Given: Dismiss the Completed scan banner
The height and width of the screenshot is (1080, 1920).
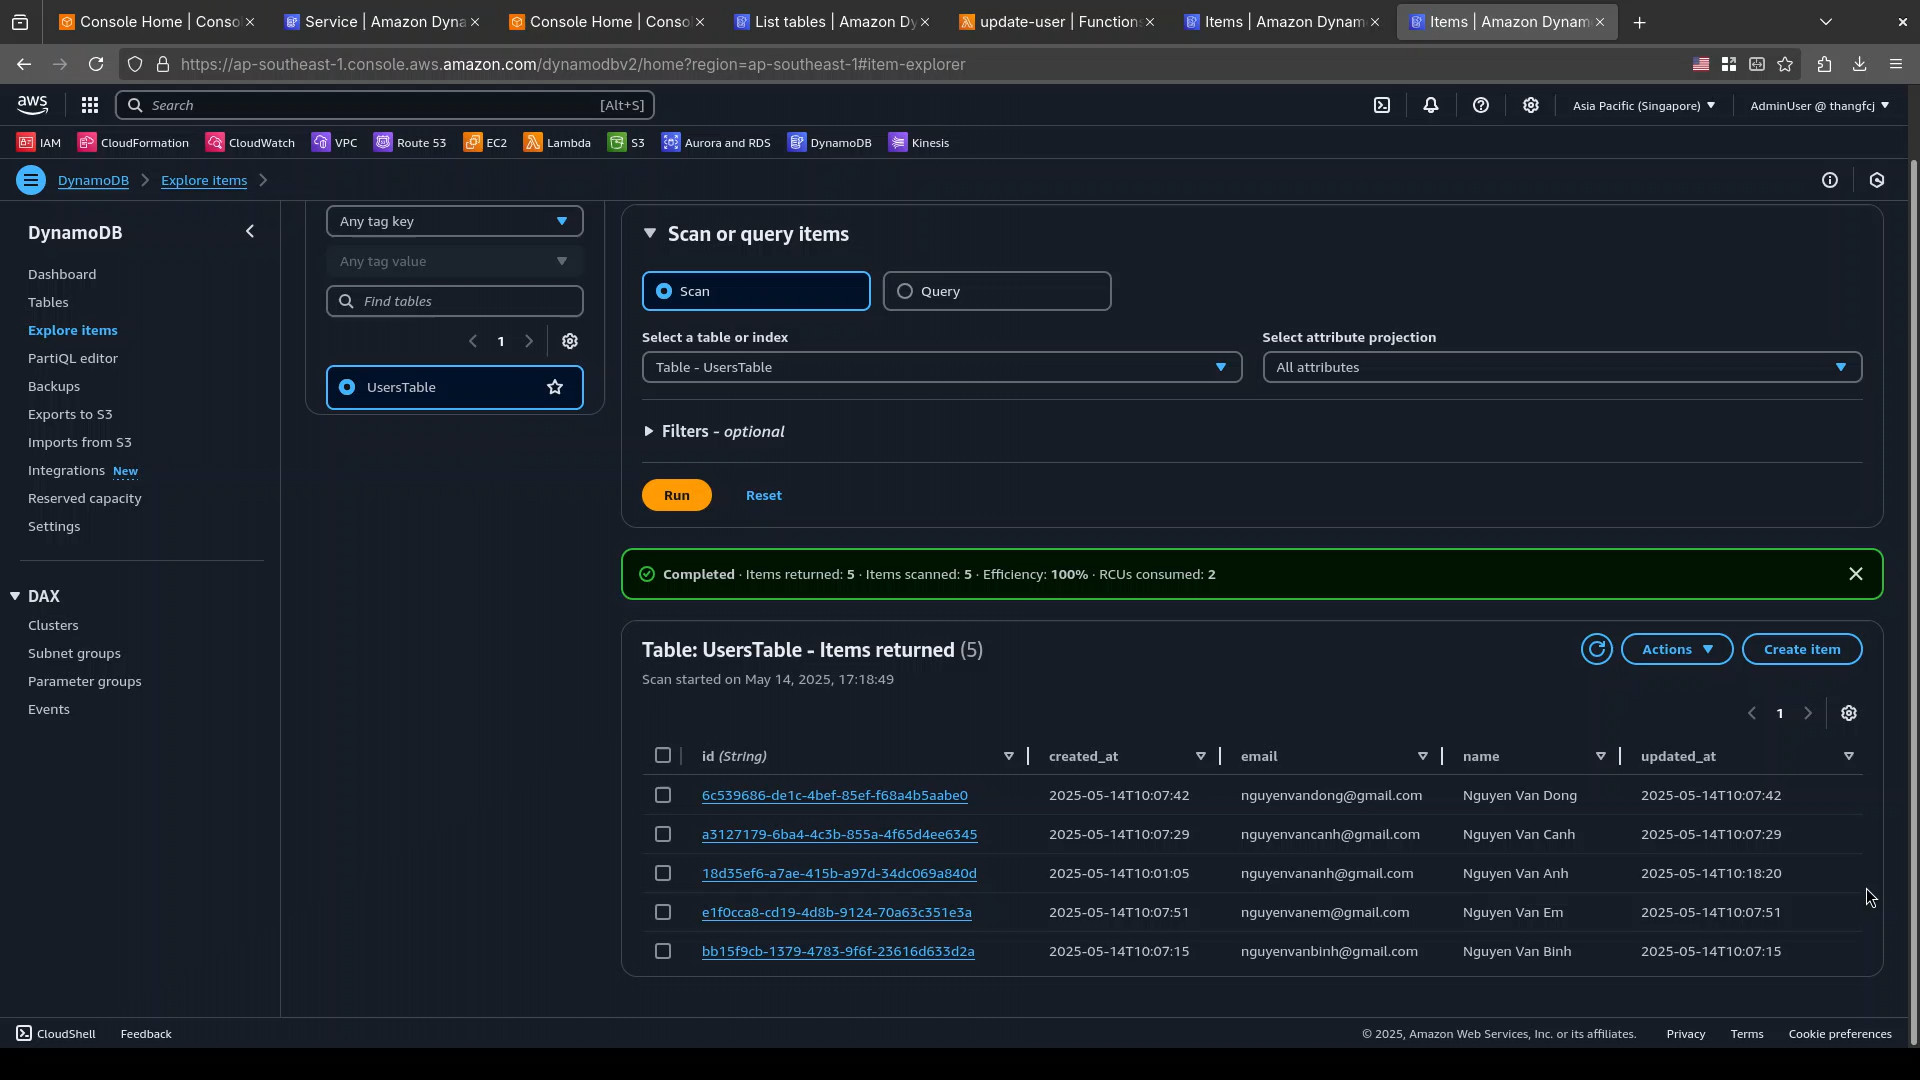Looking at the screenshot, I should point(1856,574).
